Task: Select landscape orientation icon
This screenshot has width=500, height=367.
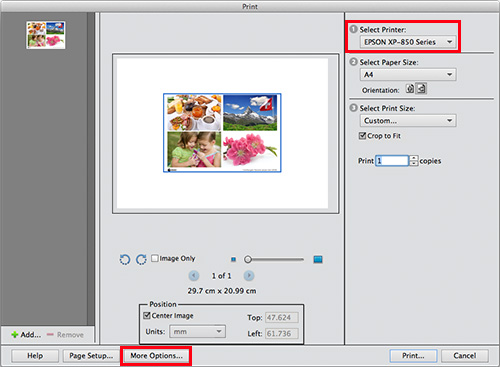Action: coord(421,89)
